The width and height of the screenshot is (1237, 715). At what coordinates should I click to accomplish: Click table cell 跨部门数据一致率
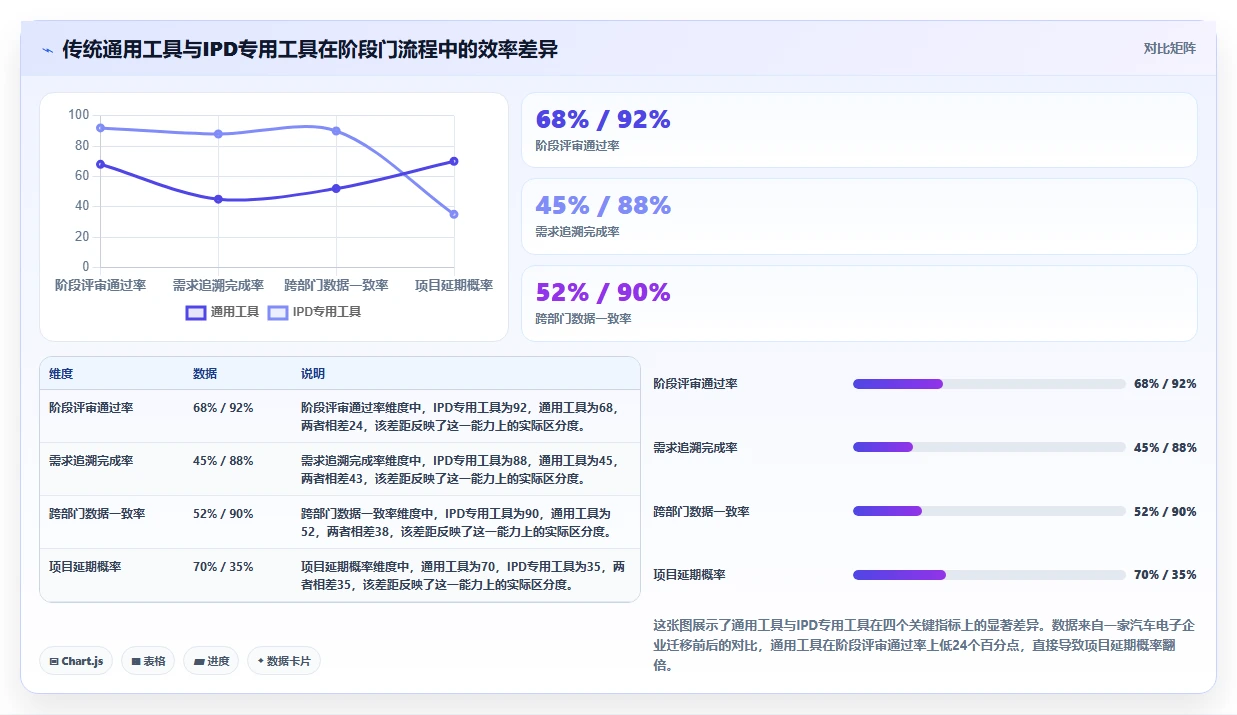pyautogui.click(x=97, y=514)
